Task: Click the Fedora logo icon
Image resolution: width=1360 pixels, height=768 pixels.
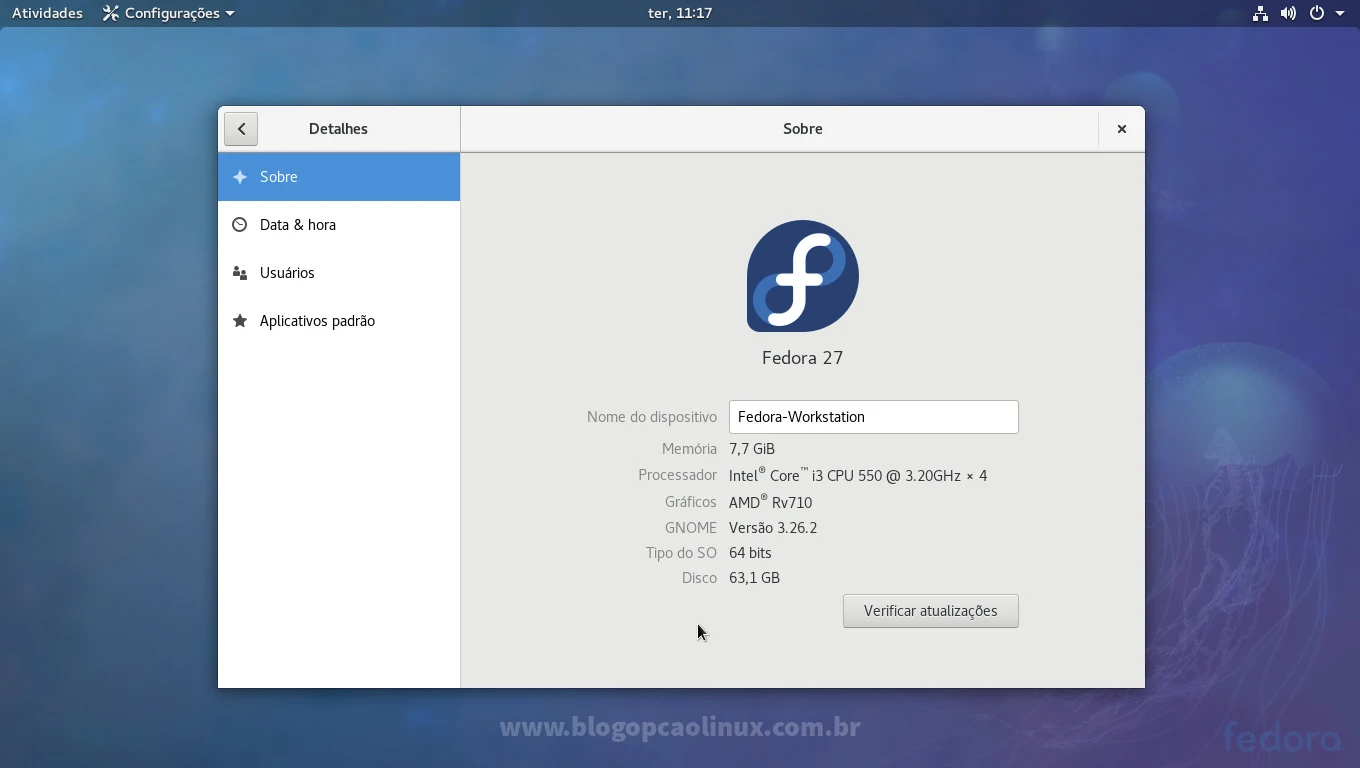Action: [802, 276]
